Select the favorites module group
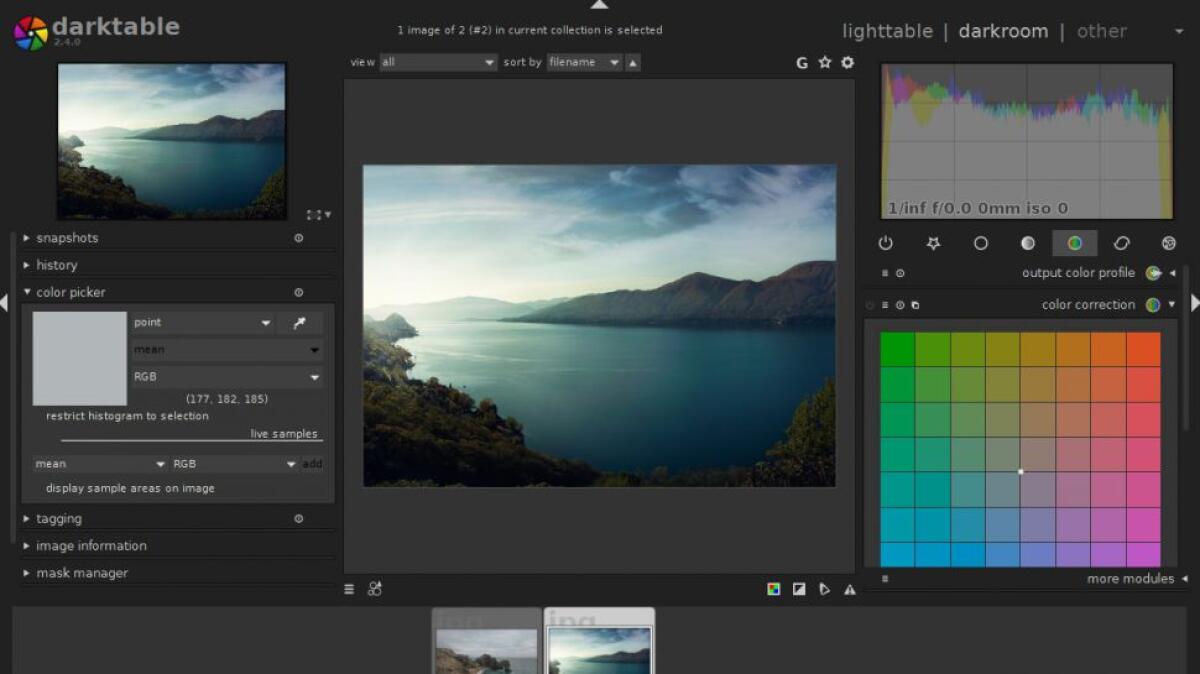This screenshot has height=674, width=1200. [x=933, y=243]
